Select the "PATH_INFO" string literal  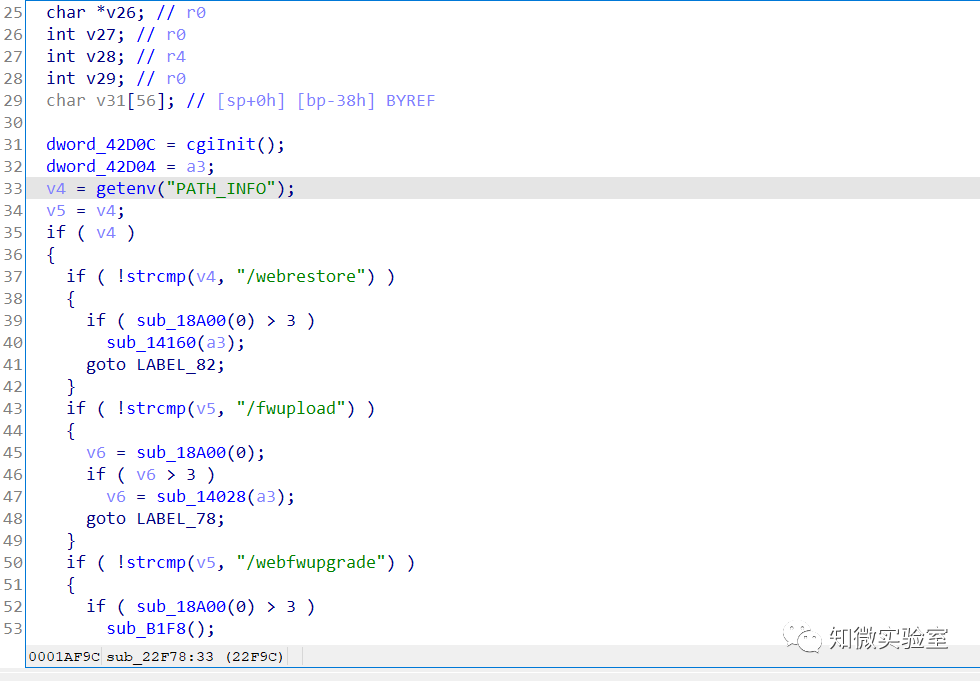(221, 188)
